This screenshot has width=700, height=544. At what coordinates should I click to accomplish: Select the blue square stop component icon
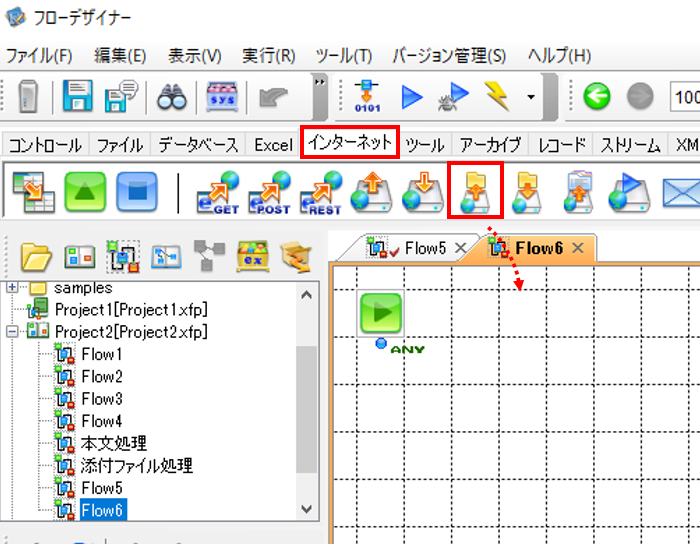[137, 192]
